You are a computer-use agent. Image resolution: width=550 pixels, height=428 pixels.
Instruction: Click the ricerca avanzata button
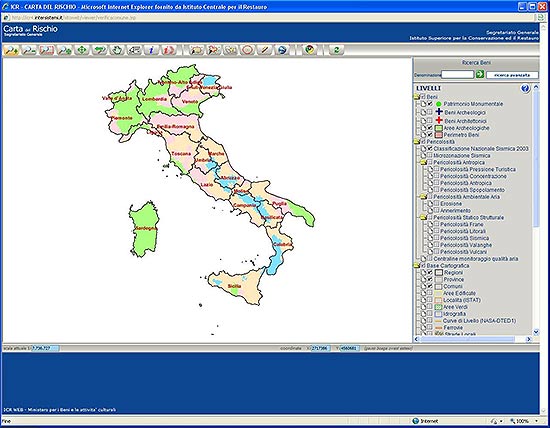pyautogui.click(x=512, y=75)
